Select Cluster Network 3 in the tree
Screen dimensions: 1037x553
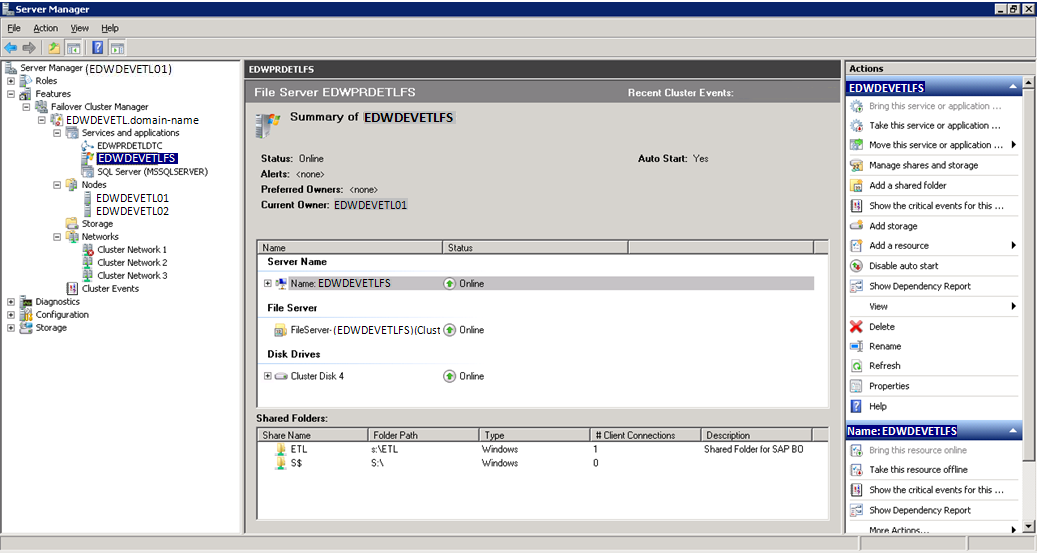coord(132,275)
